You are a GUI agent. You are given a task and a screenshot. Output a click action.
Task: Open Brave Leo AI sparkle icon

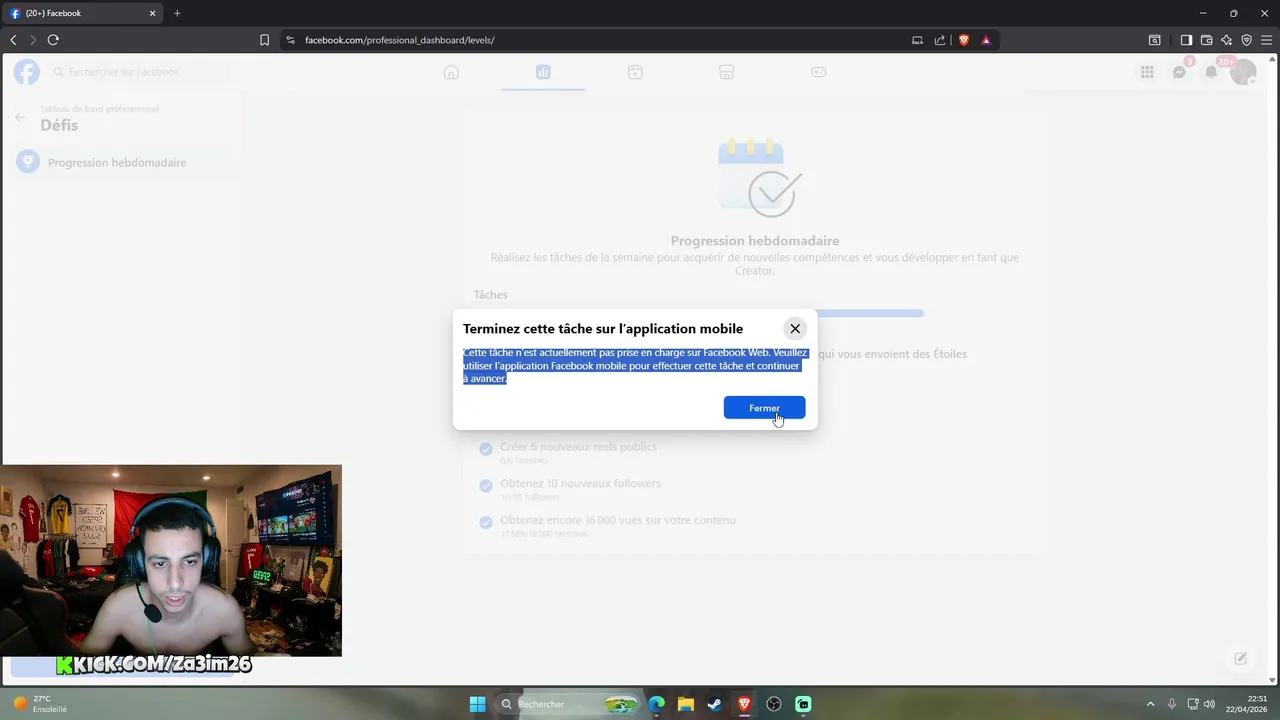point(1226,40)
